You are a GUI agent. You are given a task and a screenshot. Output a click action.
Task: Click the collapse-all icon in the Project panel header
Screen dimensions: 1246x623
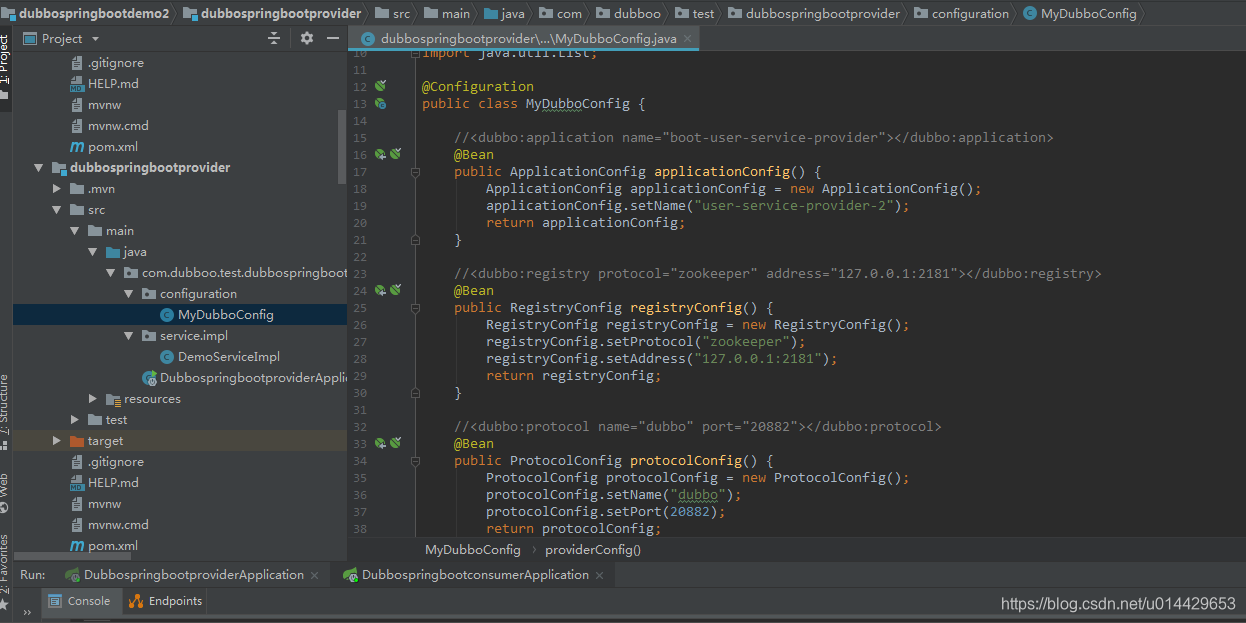(274, 38)
